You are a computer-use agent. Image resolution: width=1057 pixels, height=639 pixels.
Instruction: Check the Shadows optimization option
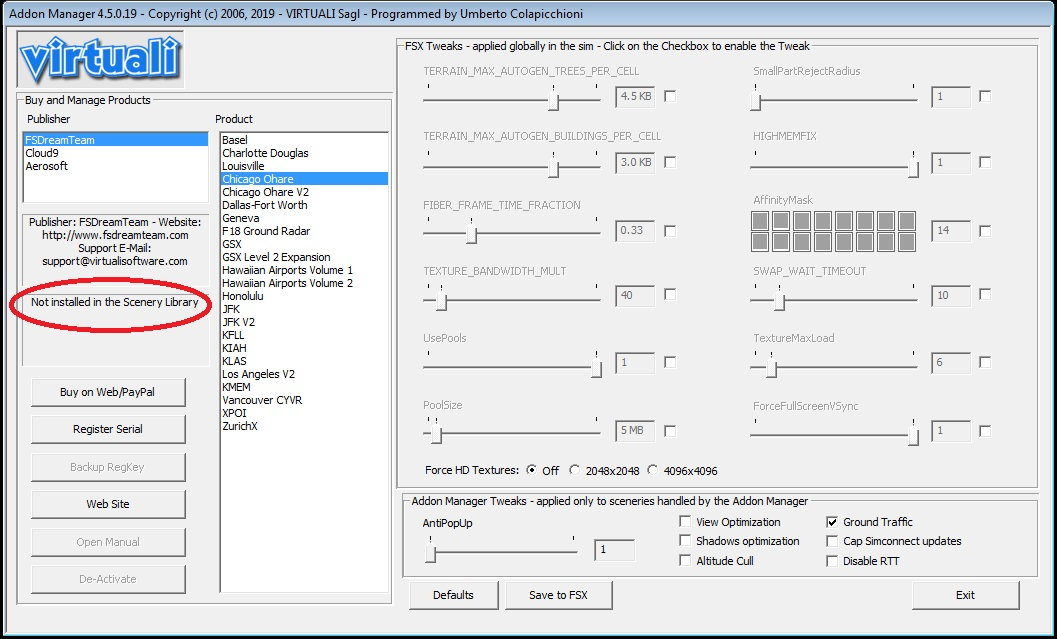(685, 541)
